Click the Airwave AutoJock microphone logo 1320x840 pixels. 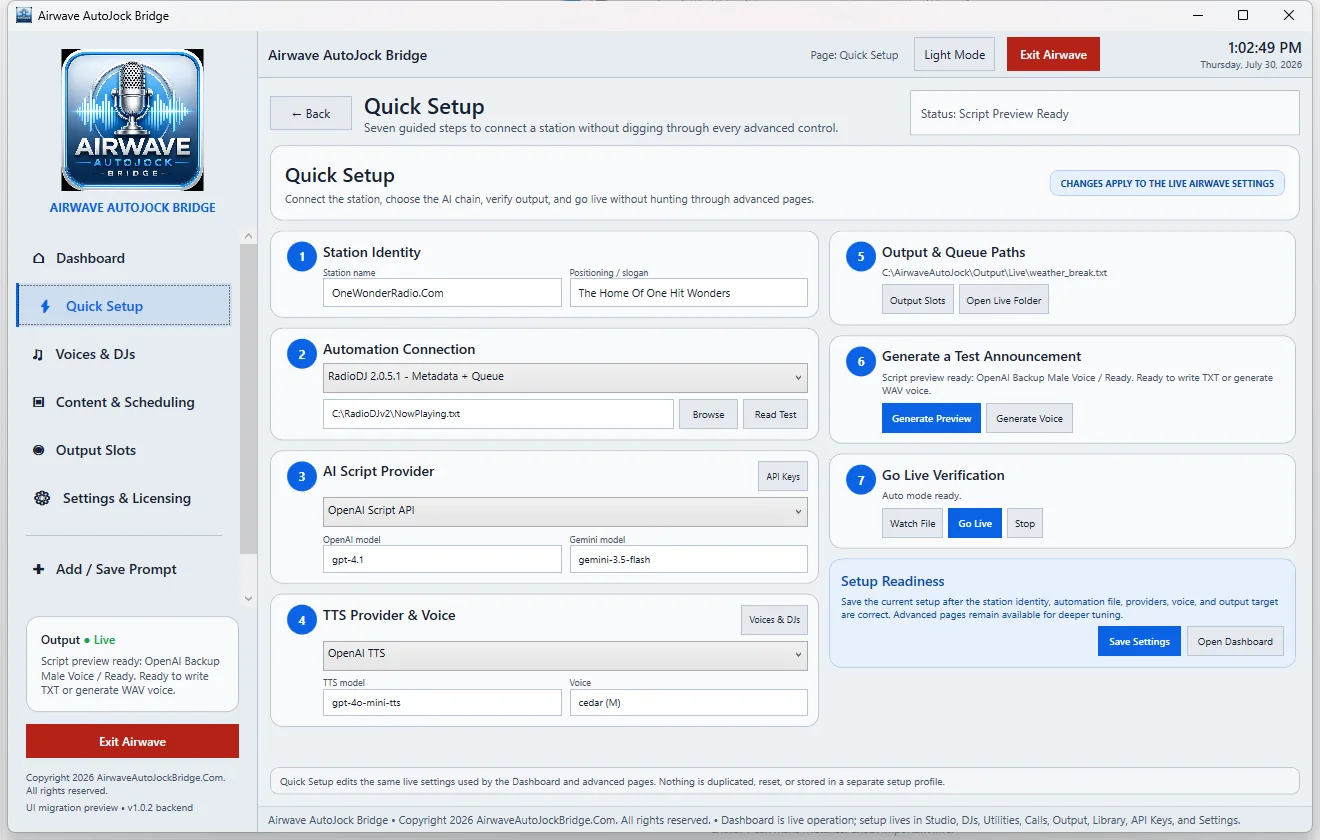132,120
